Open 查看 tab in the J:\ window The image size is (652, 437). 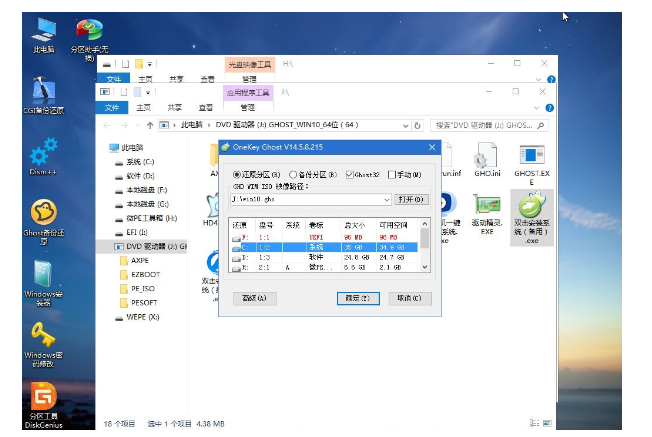205,108
